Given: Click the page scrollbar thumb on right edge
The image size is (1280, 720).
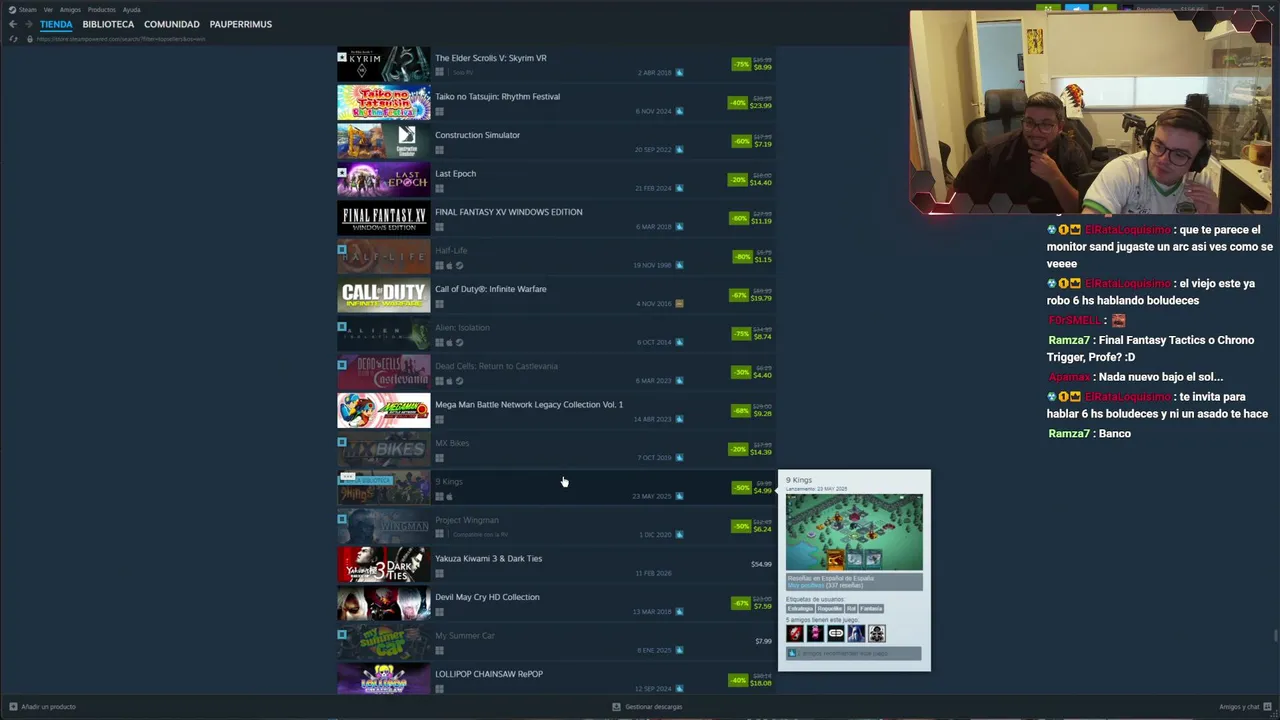Looking at the screenshot, I should (x=1276, y=636).
